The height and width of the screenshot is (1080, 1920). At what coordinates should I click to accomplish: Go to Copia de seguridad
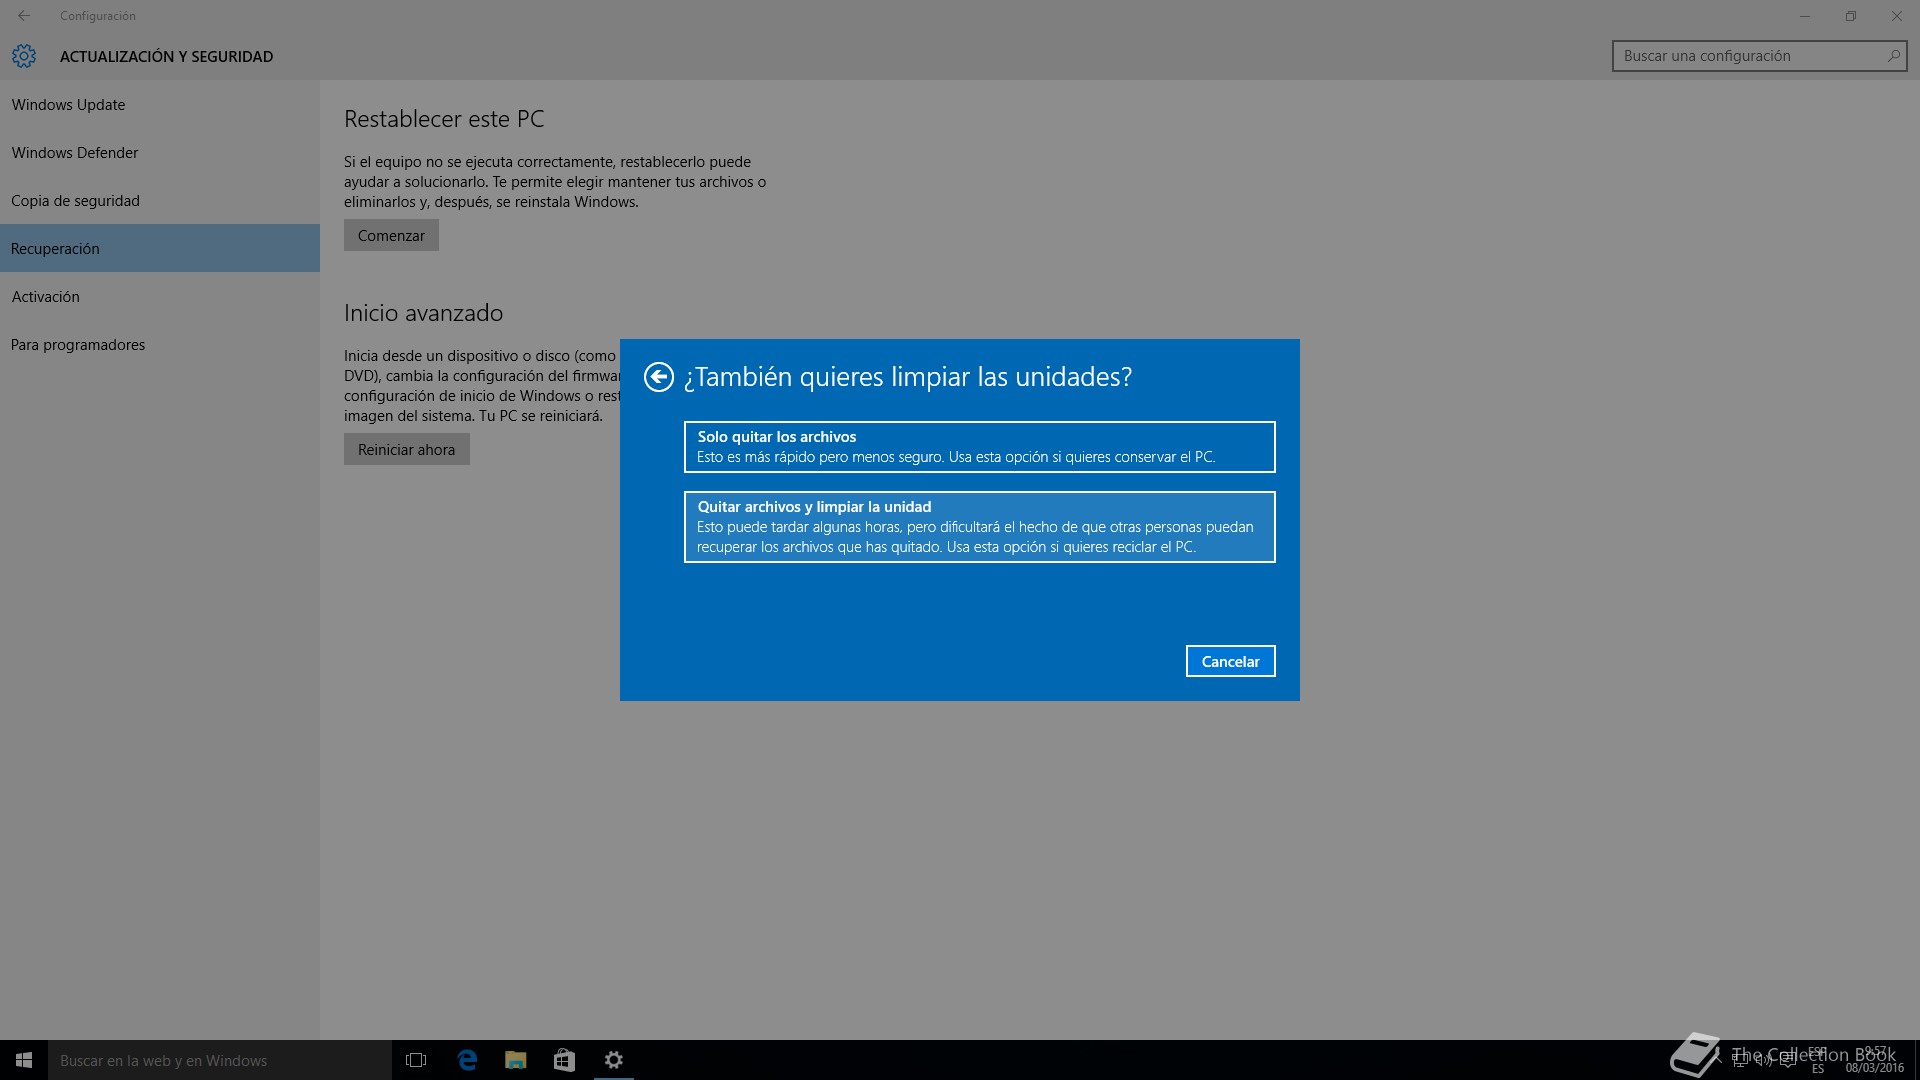(75, 201)
